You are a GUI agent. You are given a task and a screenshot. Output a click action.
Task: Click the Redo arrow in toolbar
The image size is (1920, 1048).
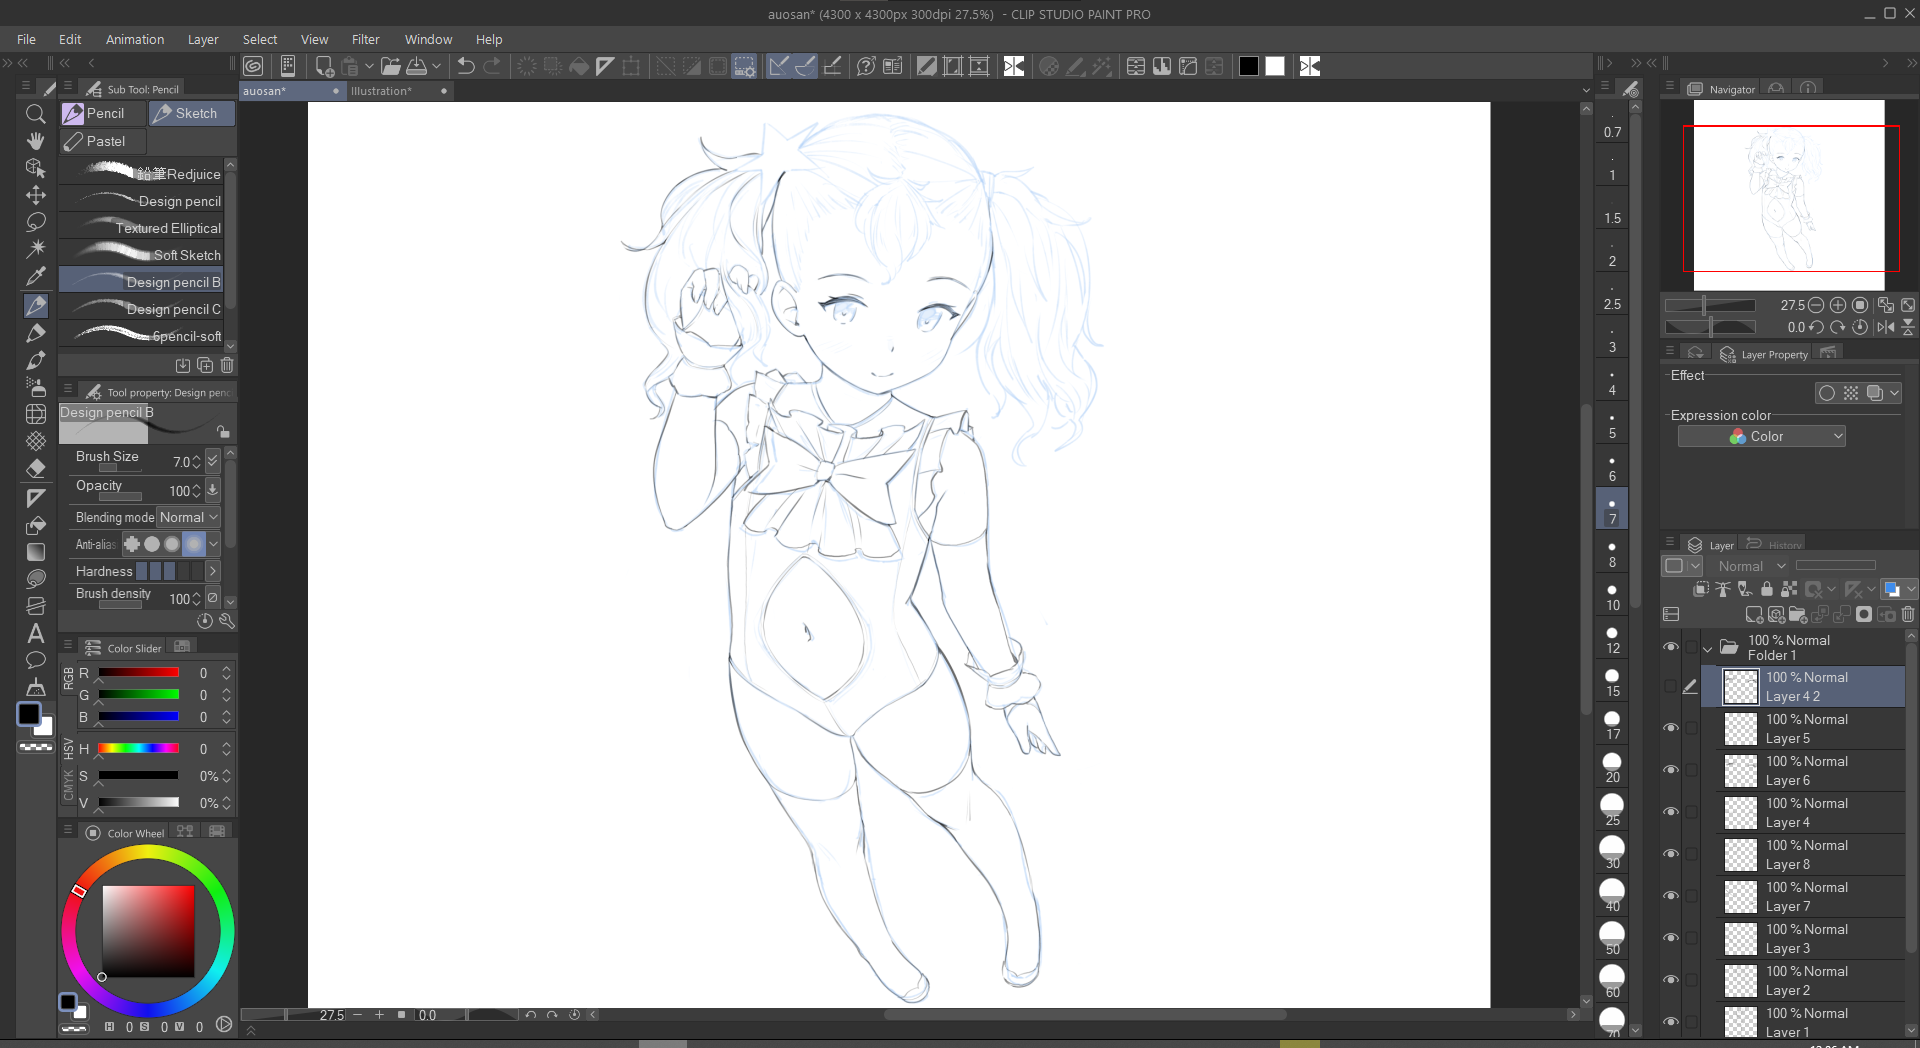click(492, 66)
